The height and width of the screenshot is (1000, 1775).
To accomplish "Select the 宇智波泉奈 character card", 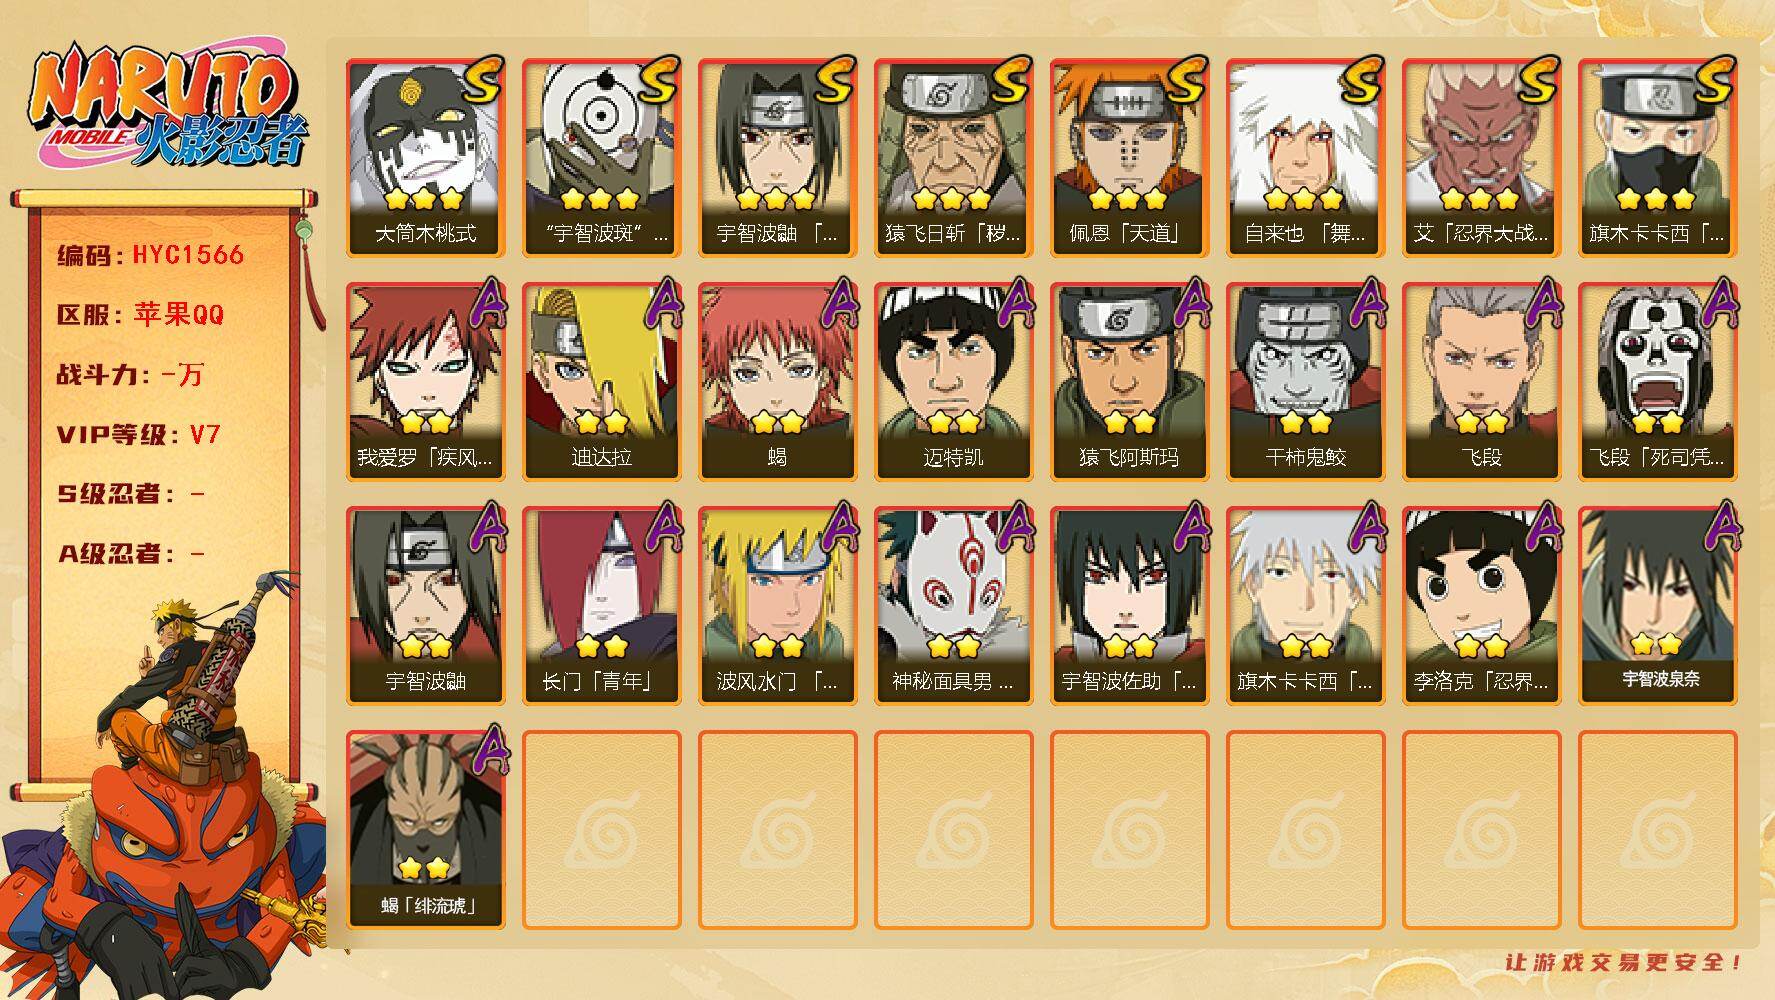I will pyautogui.click(x=1658, y=606).
